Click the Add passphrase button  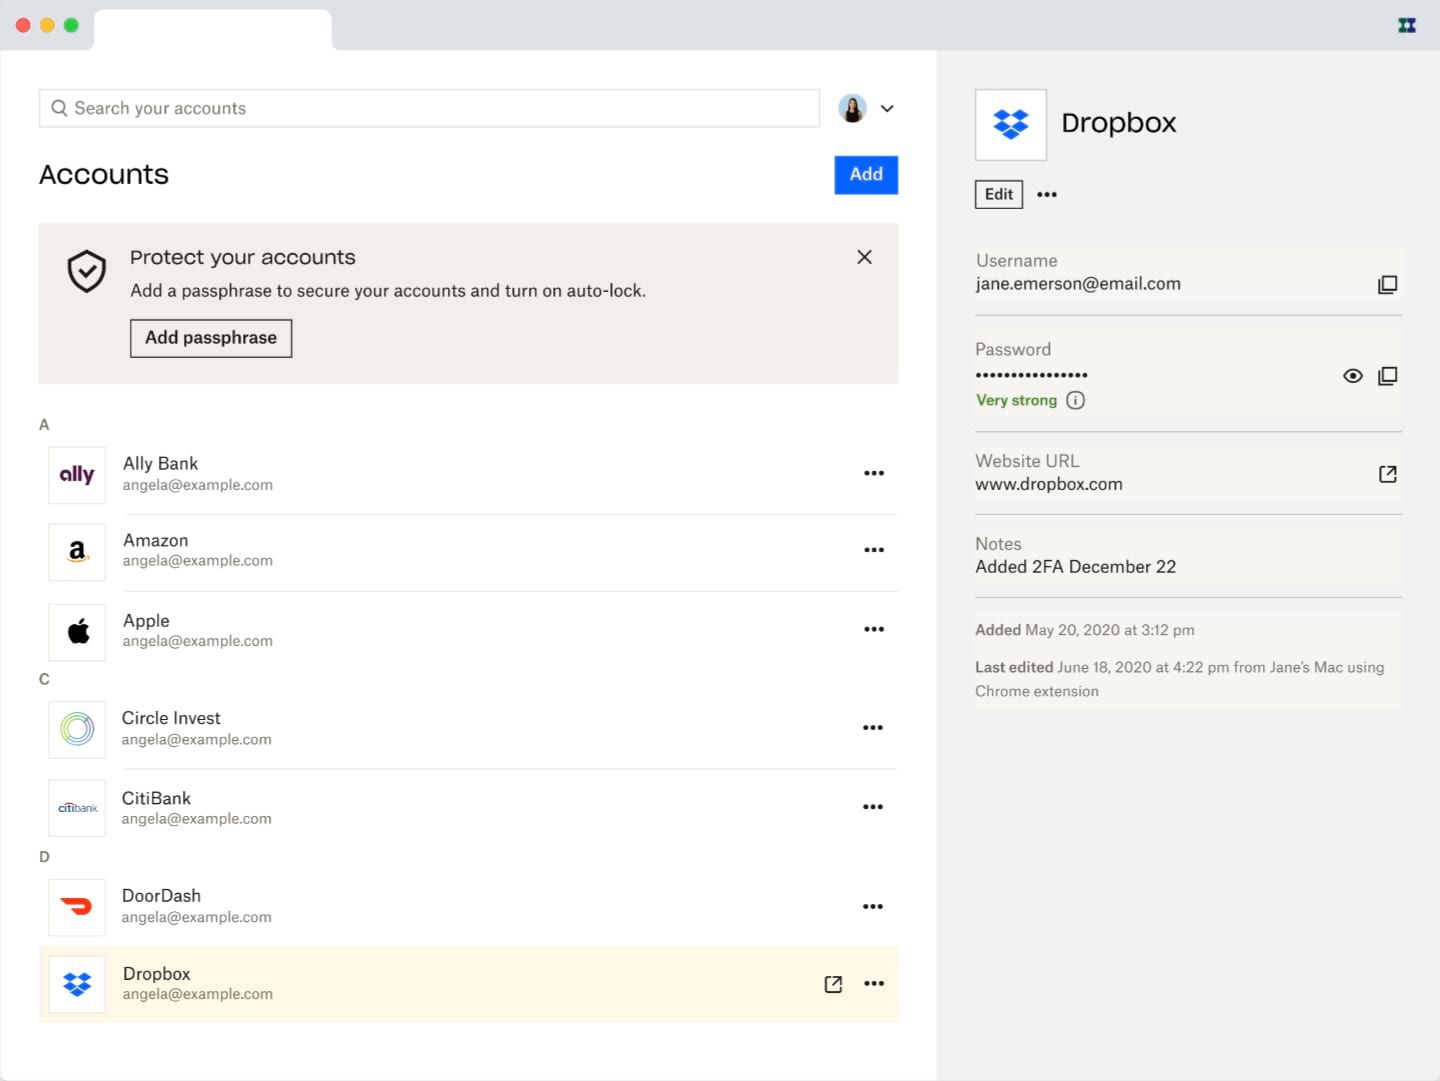pos(210,338)
